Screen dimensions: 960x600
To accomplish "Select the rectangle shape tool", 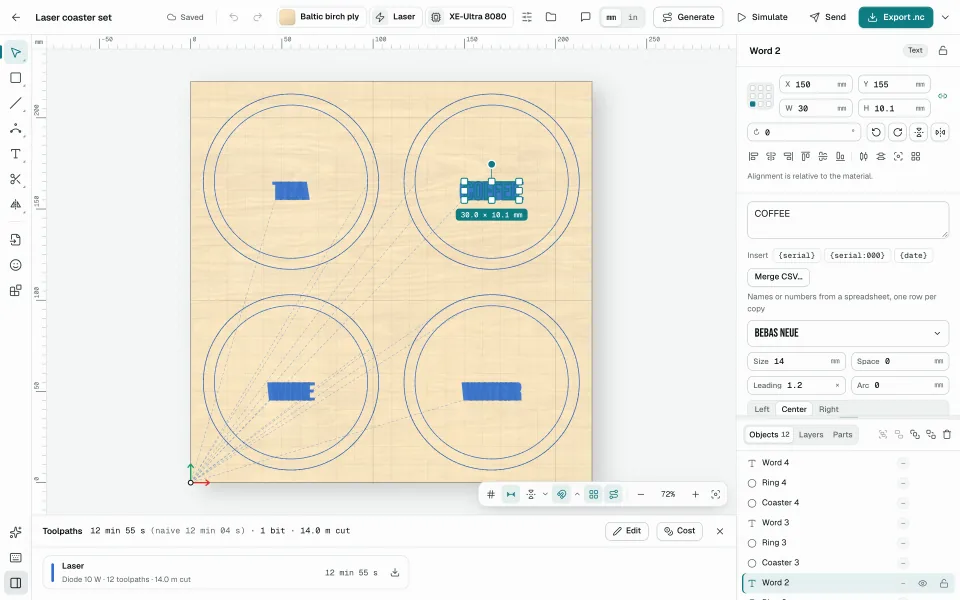I will click(16, 78).
